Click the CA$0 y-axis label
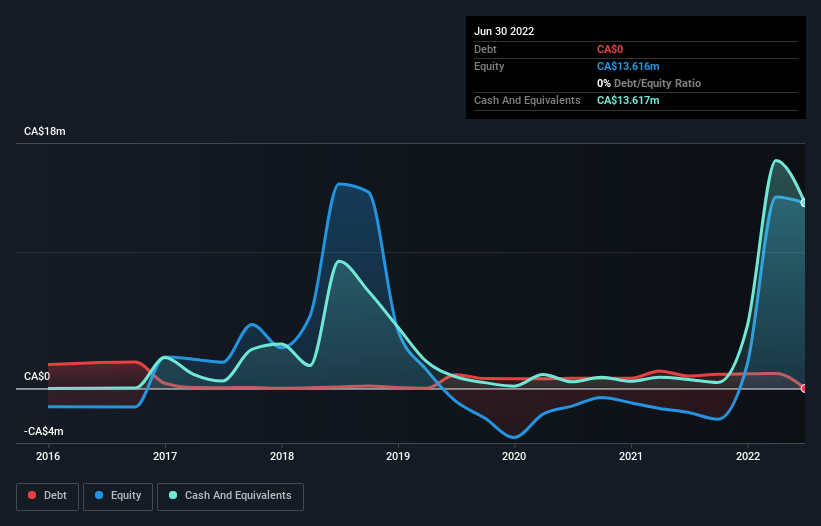 37,376
